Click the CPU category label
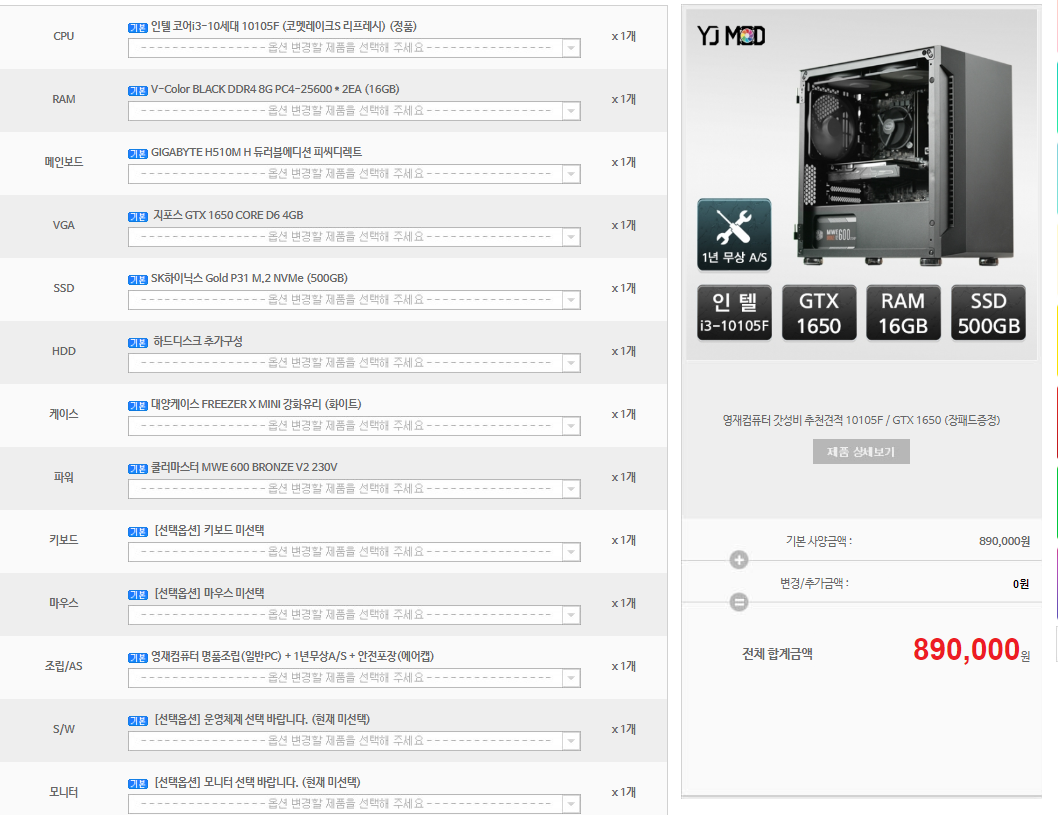The image size is (1058, 815). coord(63,36)
